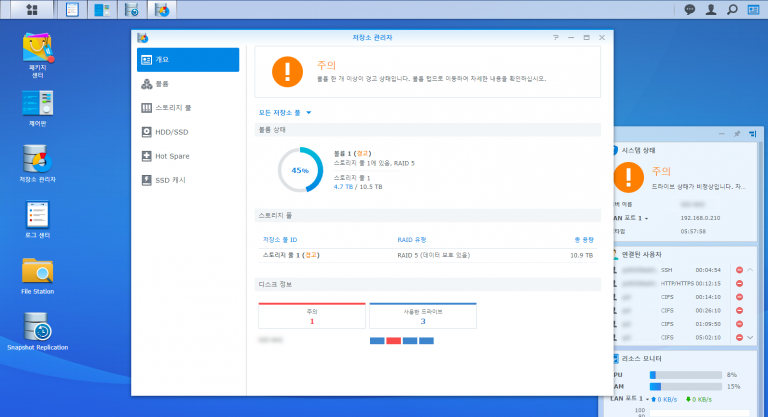Sort by the RAID 유형 column header
The image size is (768, 417).
[411, 240]
